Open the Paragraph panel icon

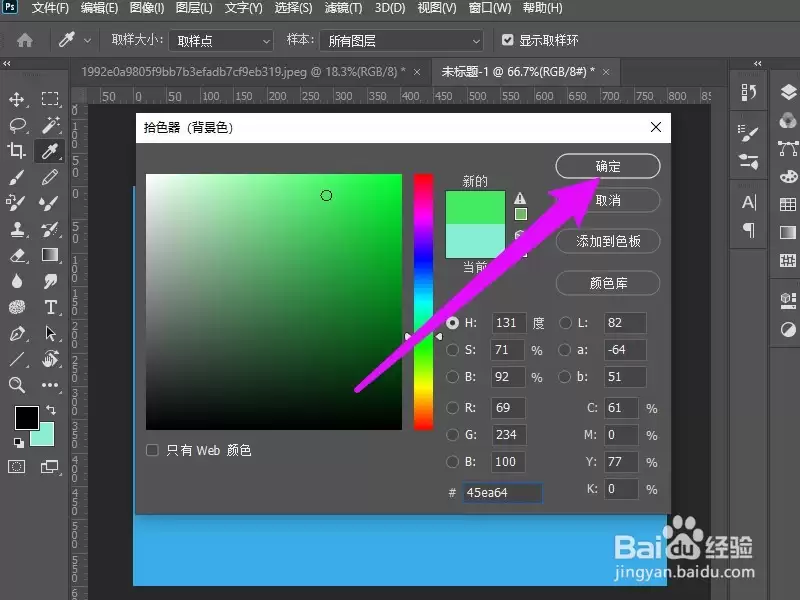(x=748, y=230)
